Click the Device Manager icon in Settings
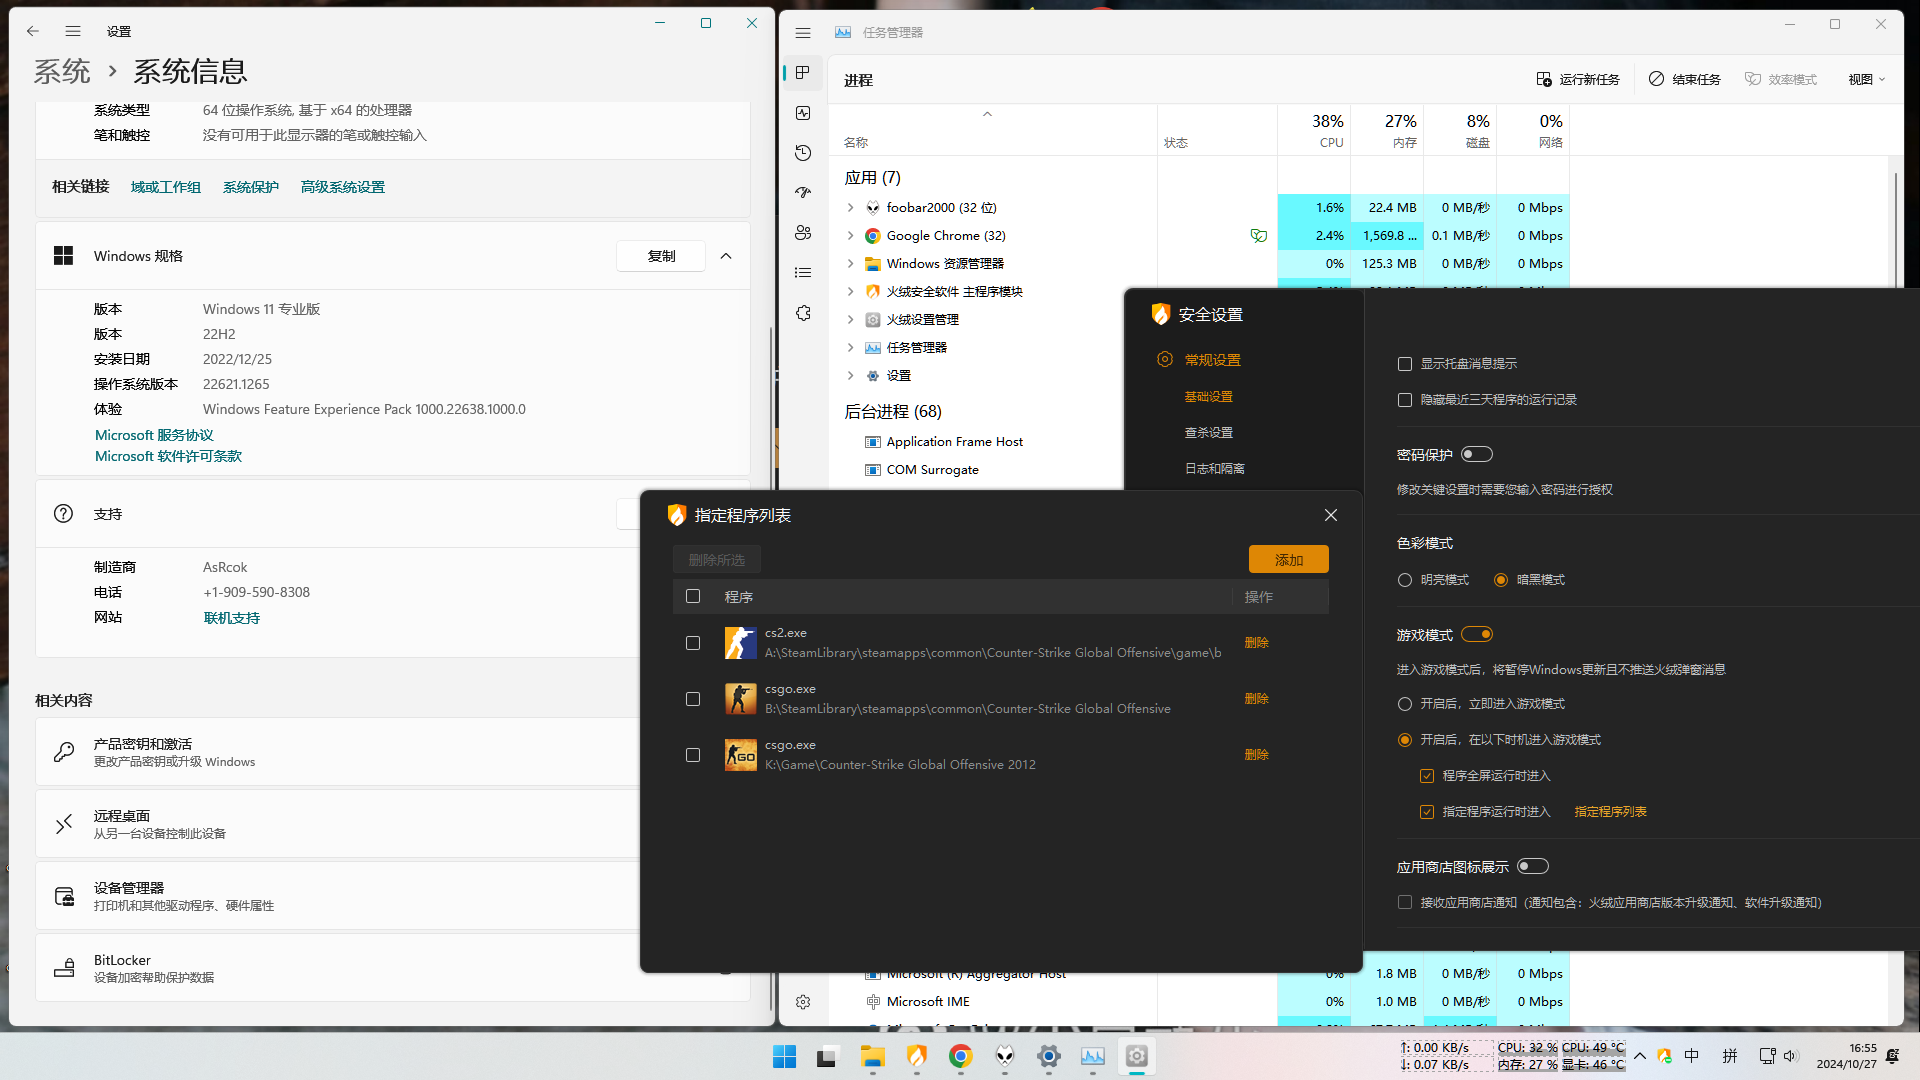The height and width of the screenshot is (1080, 1920). 64,896
